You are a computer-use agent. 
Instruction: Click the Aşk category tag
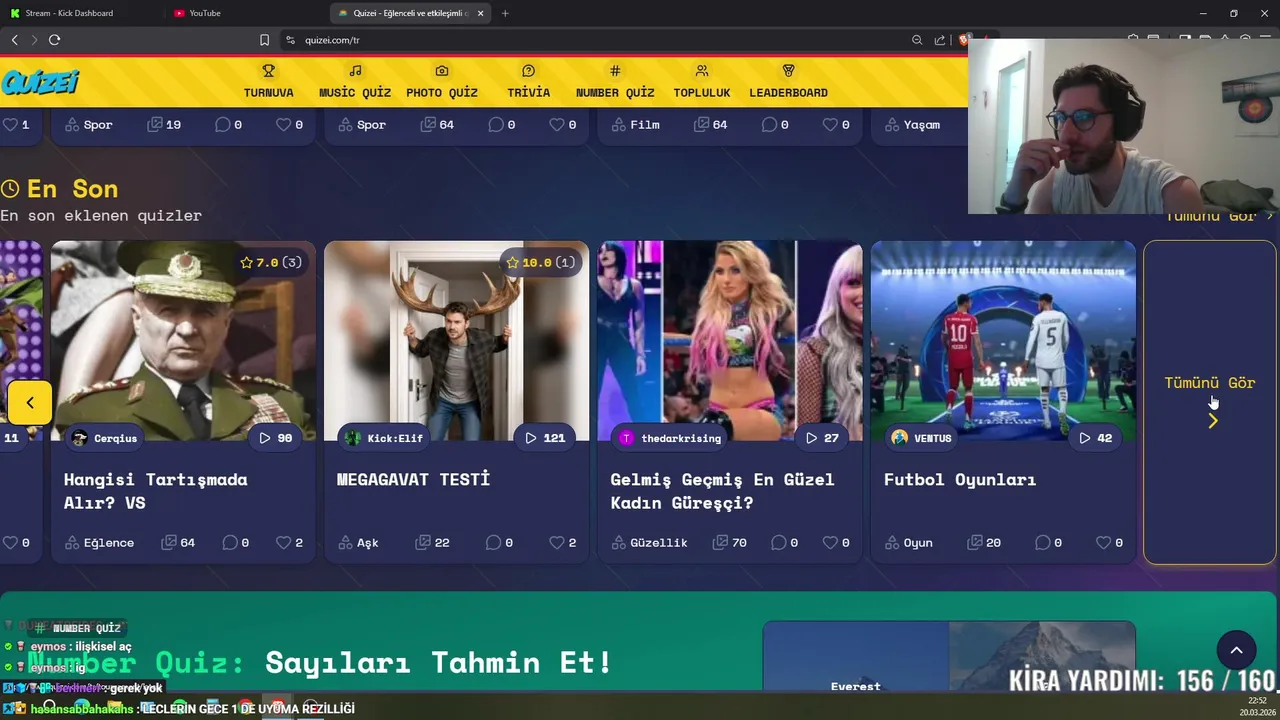pyautogui.click(x=358, y=542)
